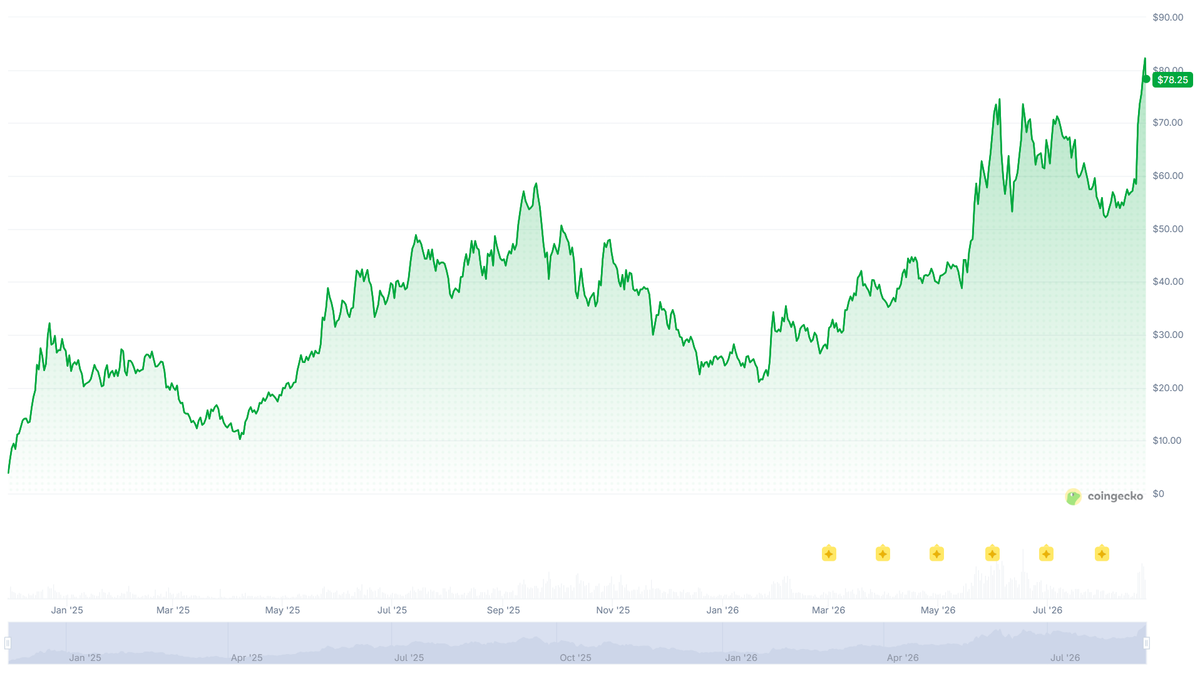The height and width of the screenshot is (674, 1200).
Task: Click Apr '25 inside the range navigator
Action: 247,658
